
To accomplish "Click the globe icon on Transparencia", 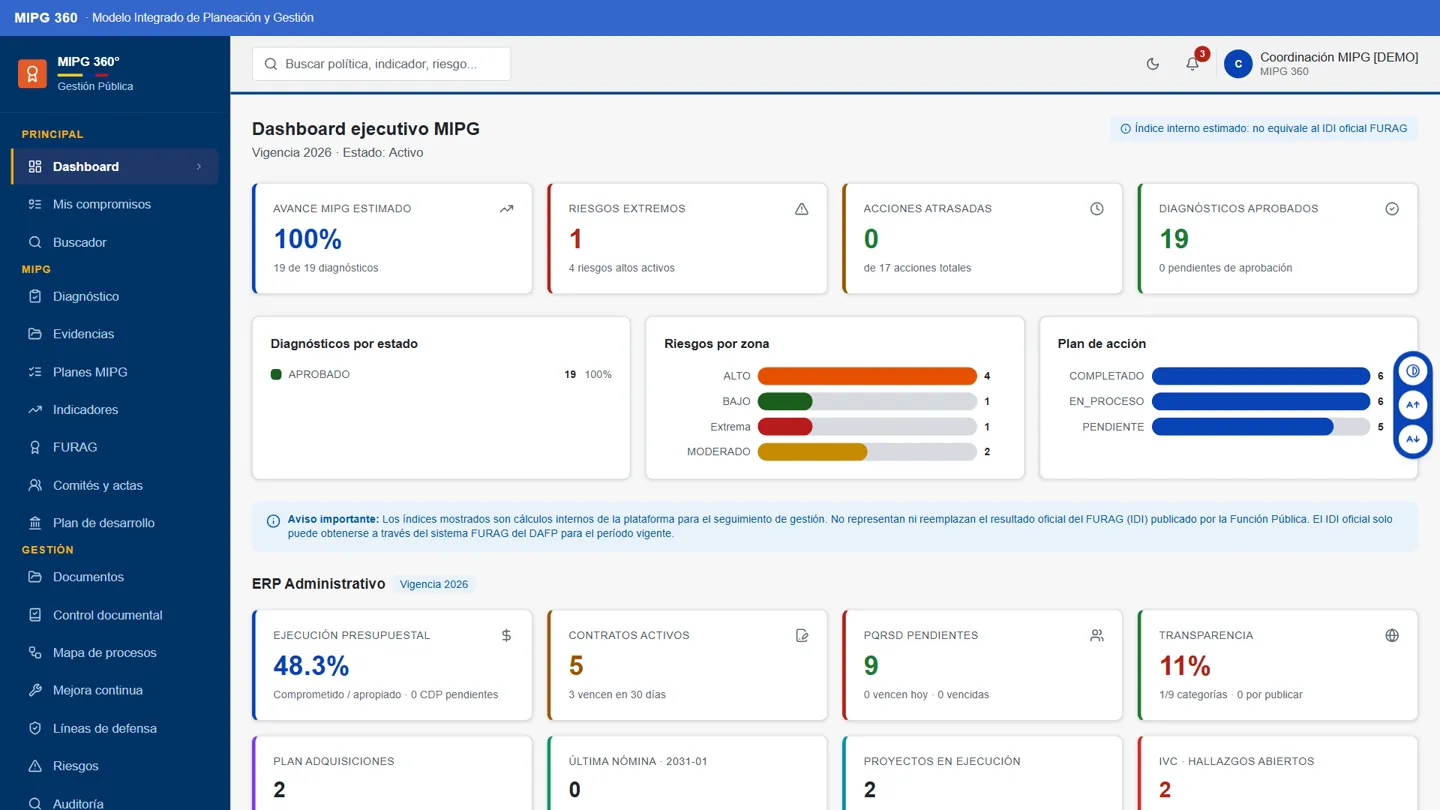I will [x=1392, y=635].
